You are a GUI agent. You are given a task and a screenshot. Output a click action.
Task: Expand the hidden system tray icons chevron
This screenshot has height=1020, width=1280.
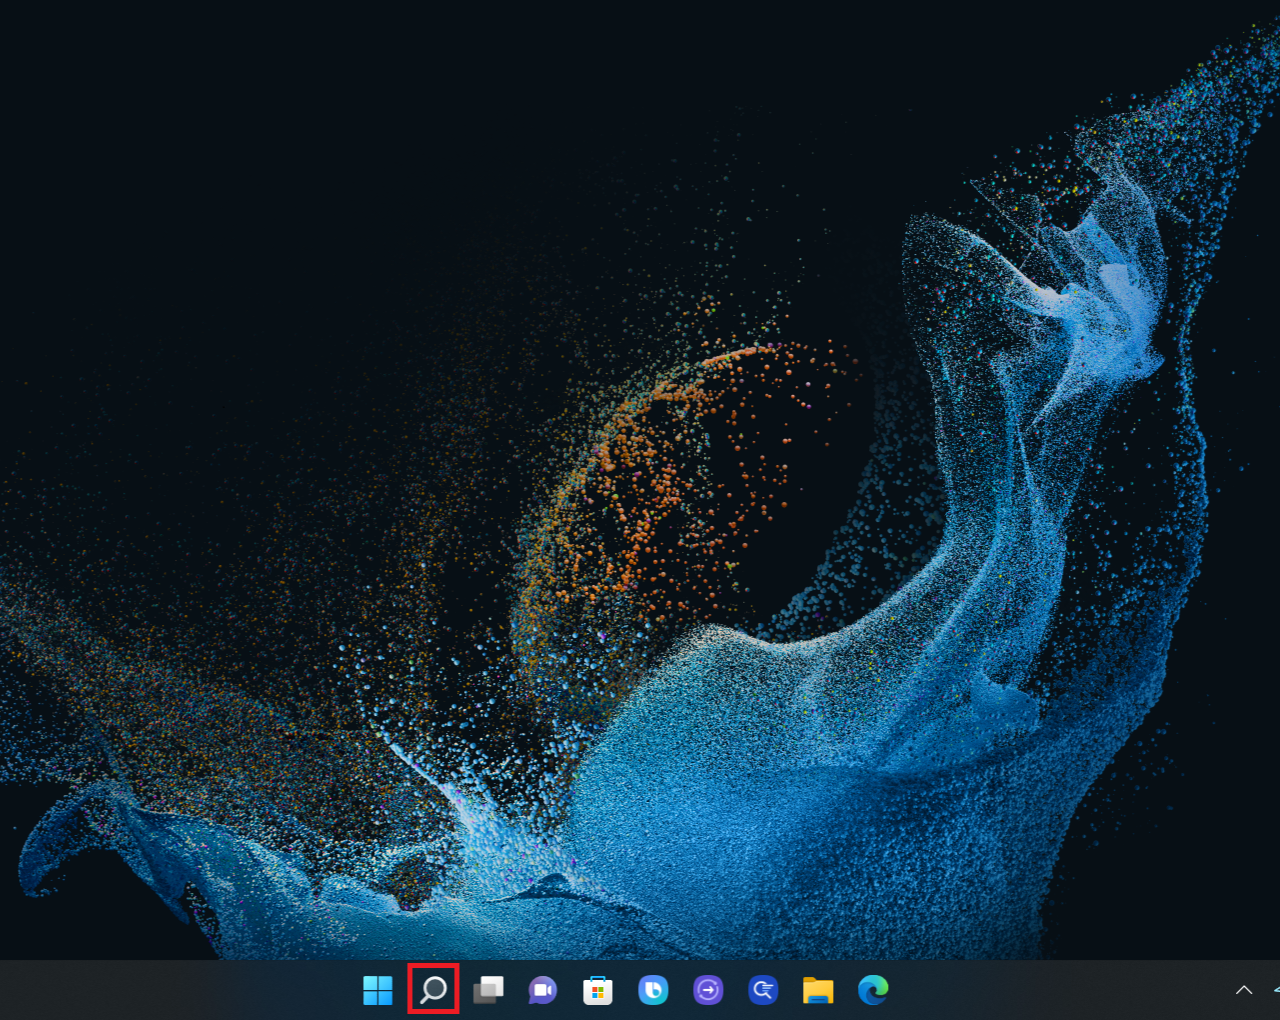[x=1244, y=990]
